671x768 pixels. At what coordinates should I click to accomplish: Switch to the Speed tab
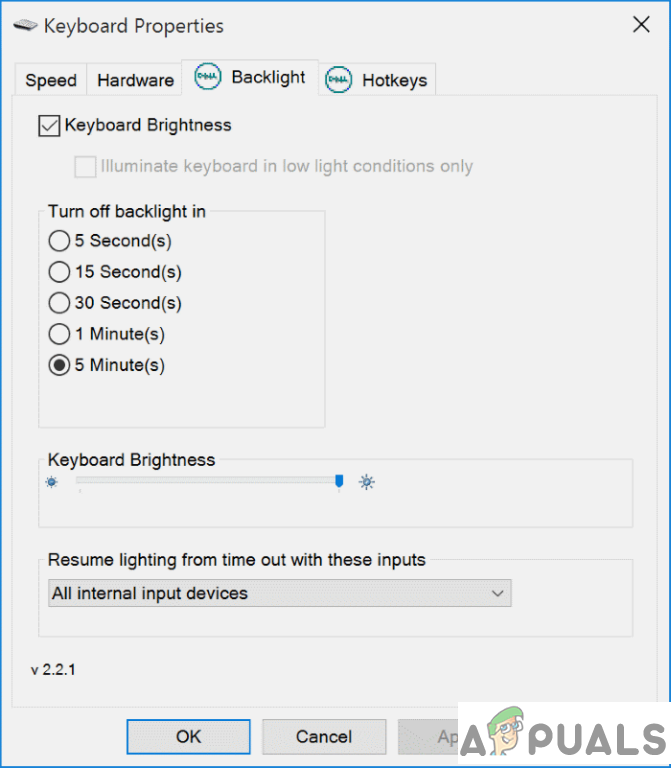tap(51, 81)
